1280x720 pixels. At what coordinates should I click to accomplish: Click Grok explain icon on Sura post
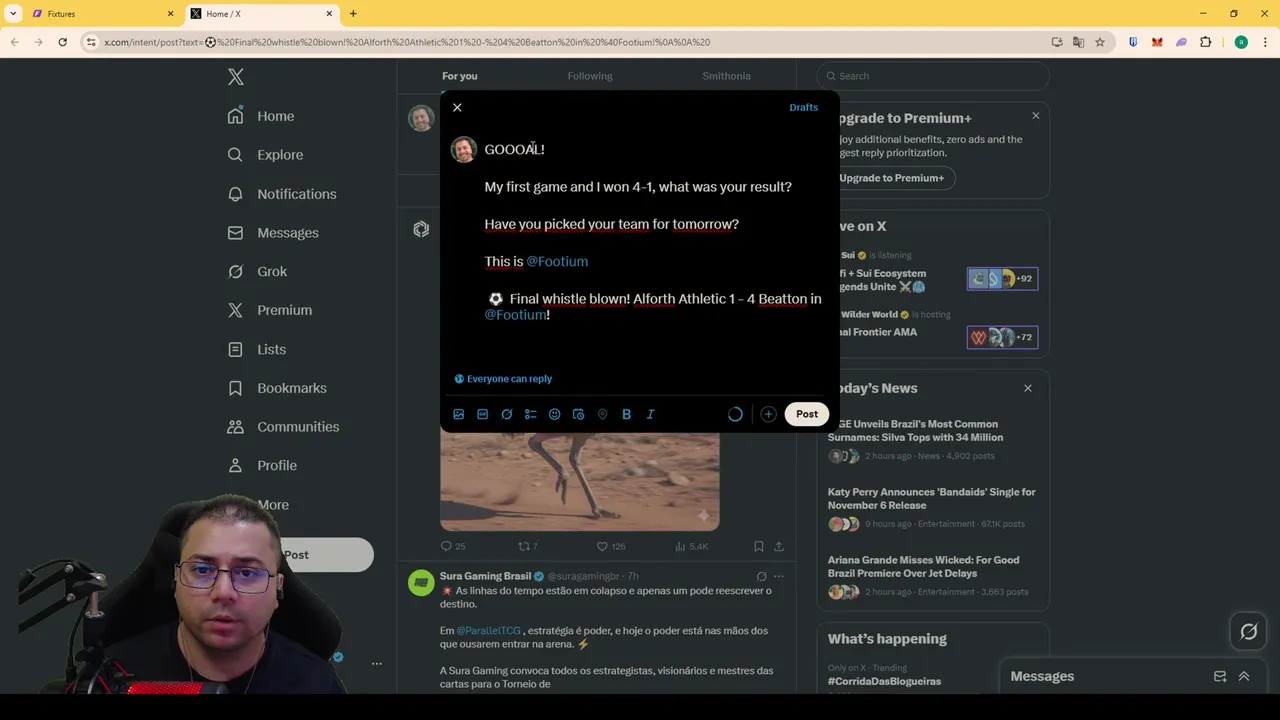[x=761, y=577]
